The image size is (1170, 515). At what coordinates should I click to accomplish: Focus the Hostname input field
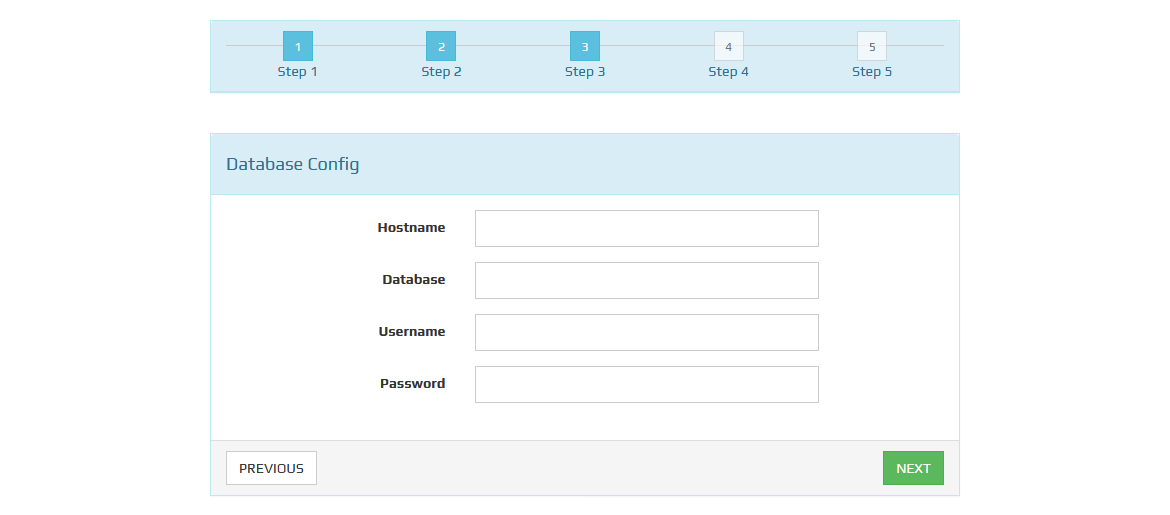click(646, 228)
